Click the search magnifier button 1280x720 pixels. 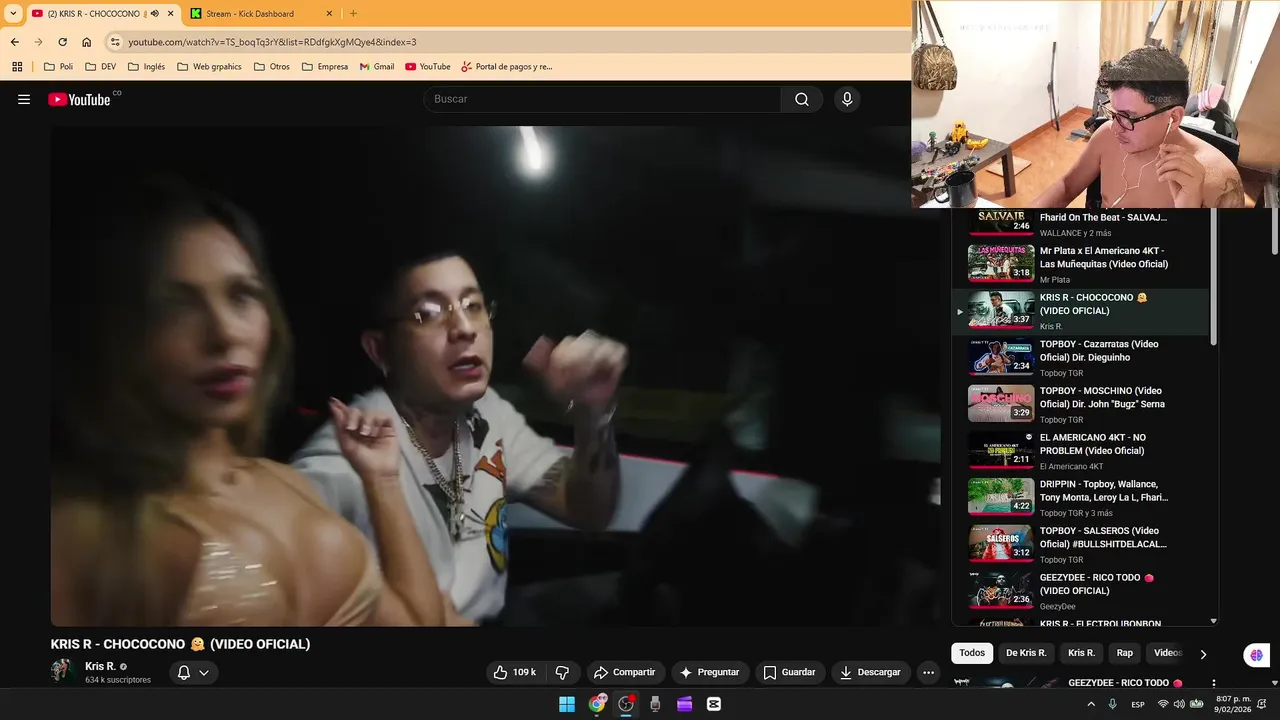(x=802, y=99)
